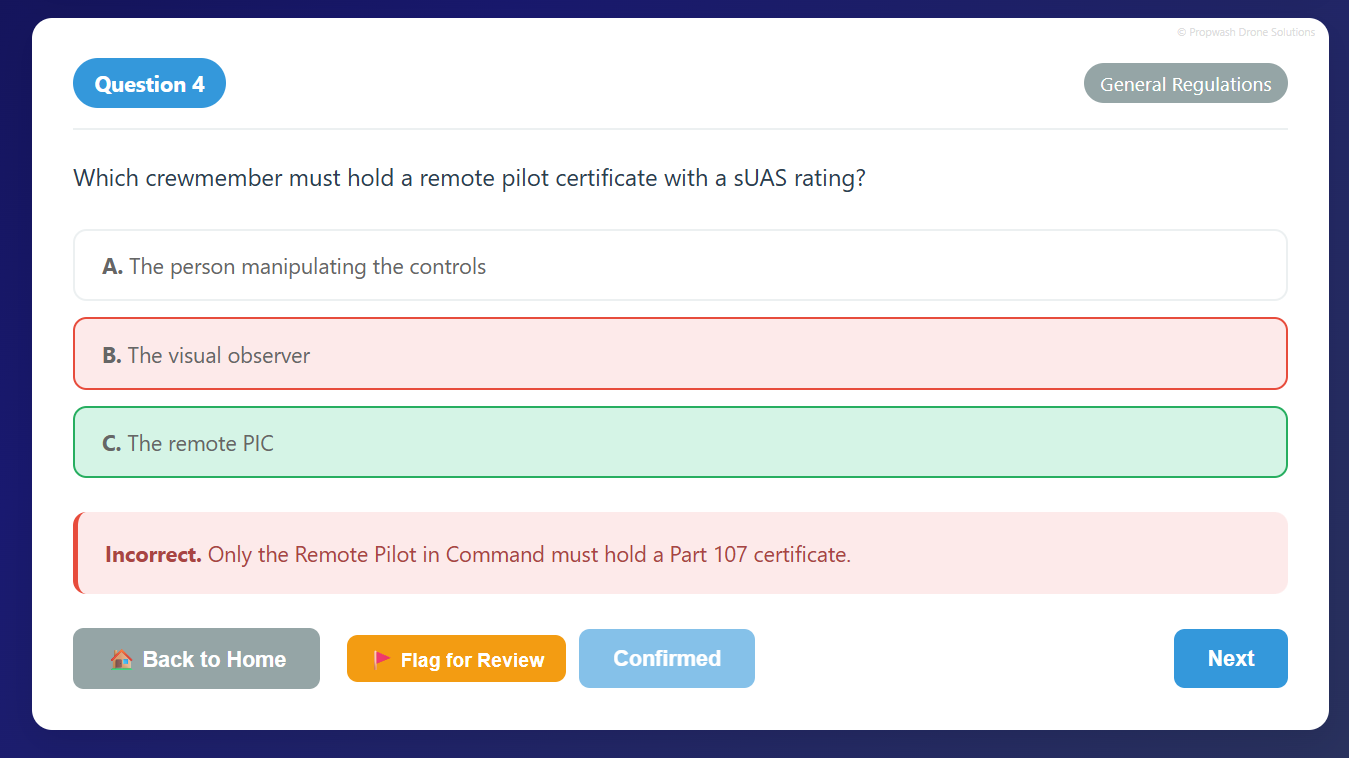Click the question text about sUAS rating

469,179
